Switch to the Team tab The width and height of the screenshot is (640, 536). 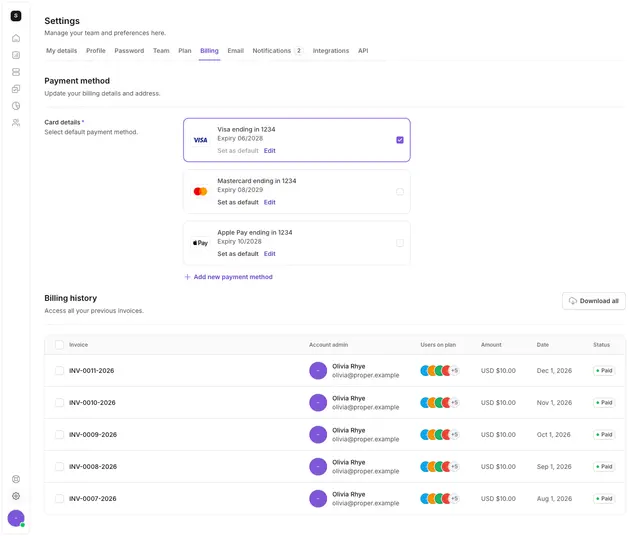[x=161, y=51]
